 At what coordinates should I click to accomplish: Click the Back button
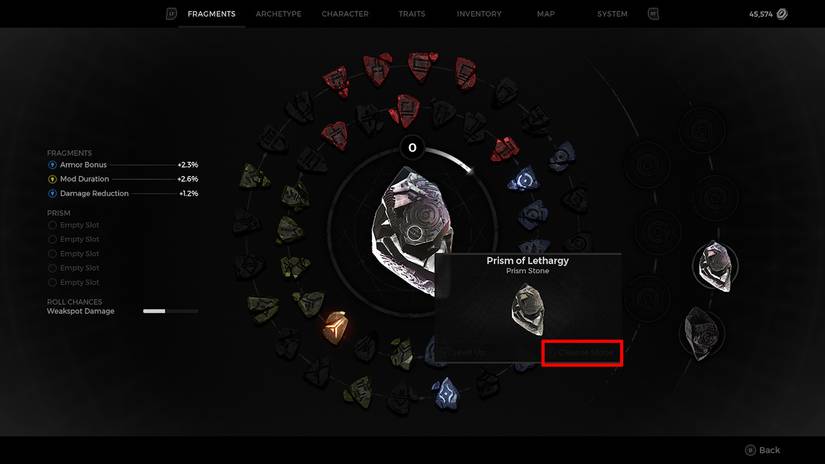pyautogui.click(x=762, y=450)
